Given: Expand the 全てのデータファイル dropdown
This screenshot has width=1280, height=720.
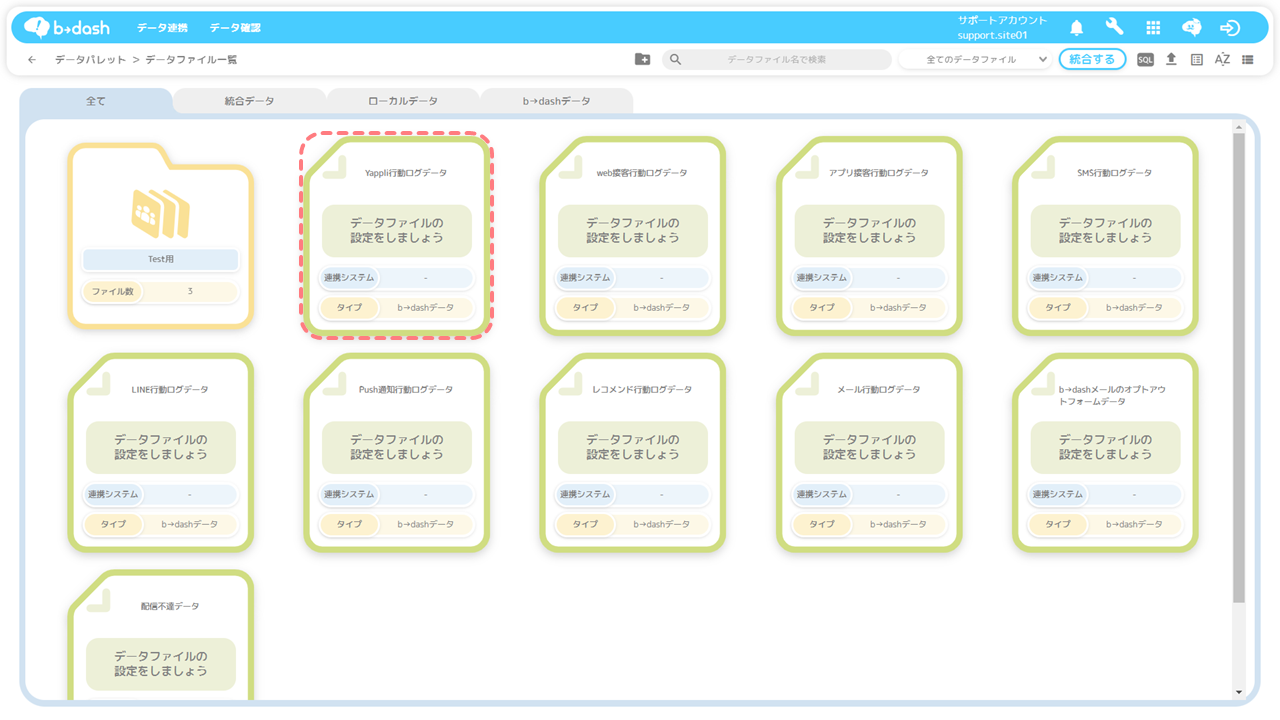Looking at the screenshot, I should (x=975, y=60).
